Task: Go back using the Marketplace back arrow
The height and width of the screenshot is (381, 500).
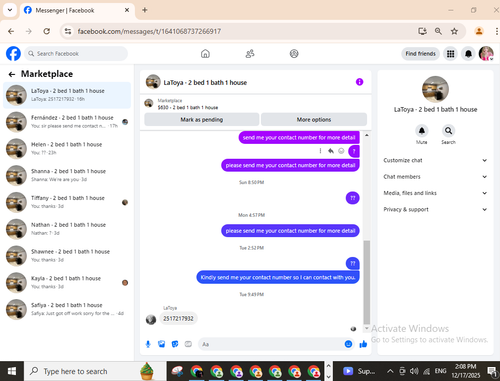Action: 12,74
